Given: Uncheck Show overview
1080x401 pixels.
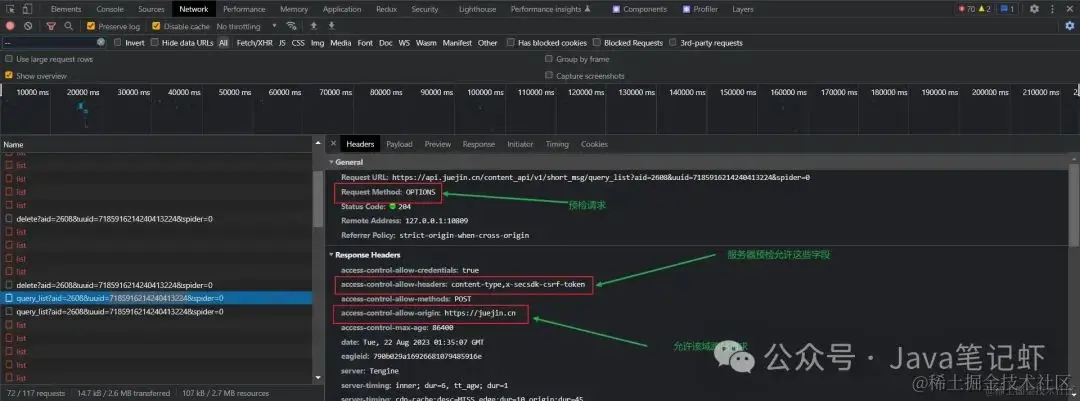Looking at the screenshot, I should pos(9,76).
